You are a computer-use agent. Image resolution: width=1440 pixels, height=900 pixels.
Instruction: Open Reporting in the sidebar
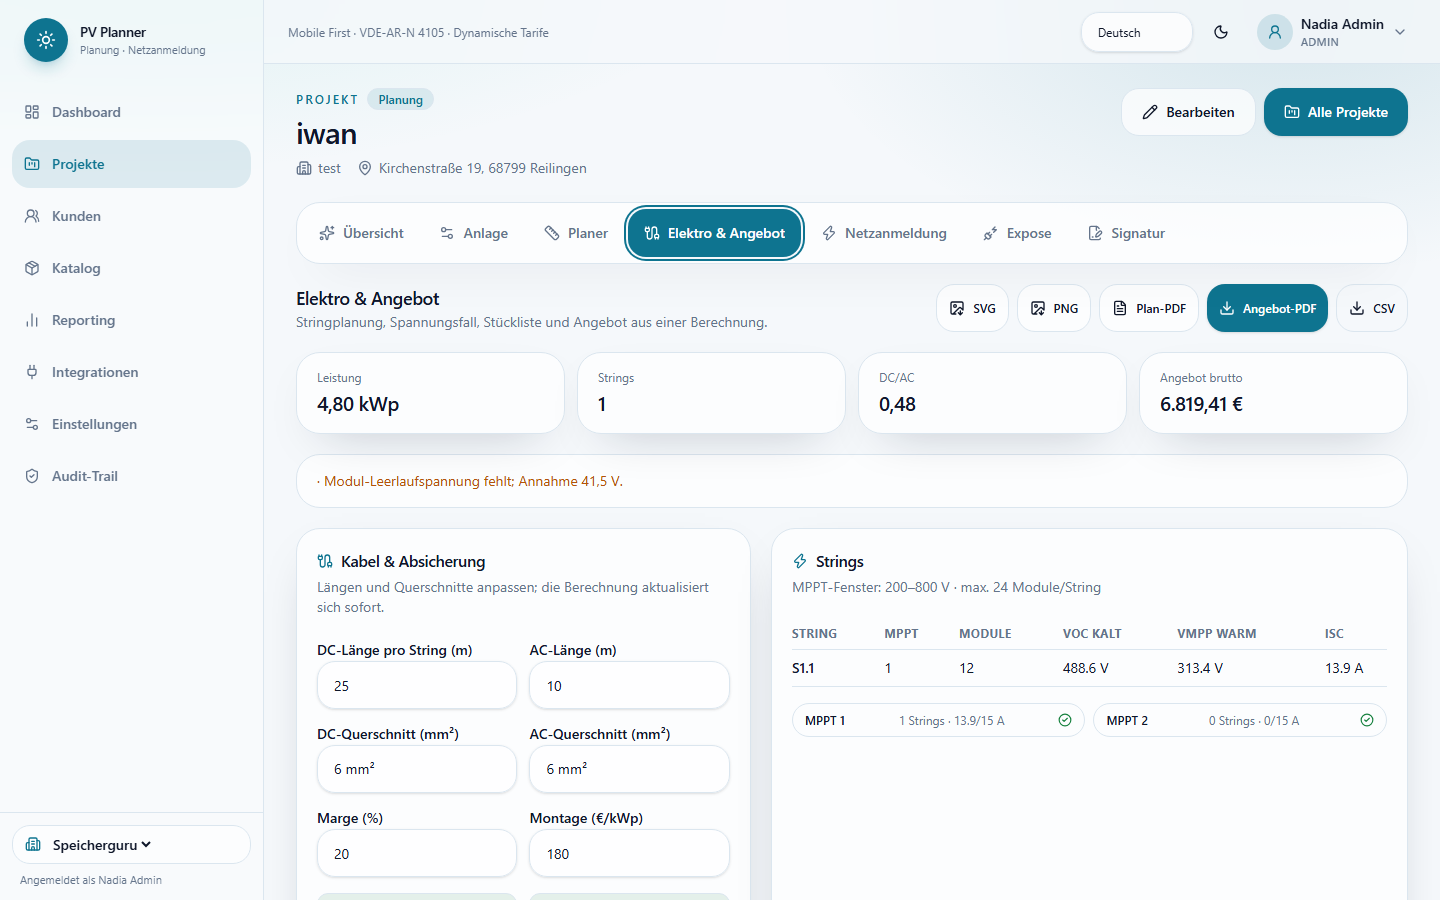(131, 320)
